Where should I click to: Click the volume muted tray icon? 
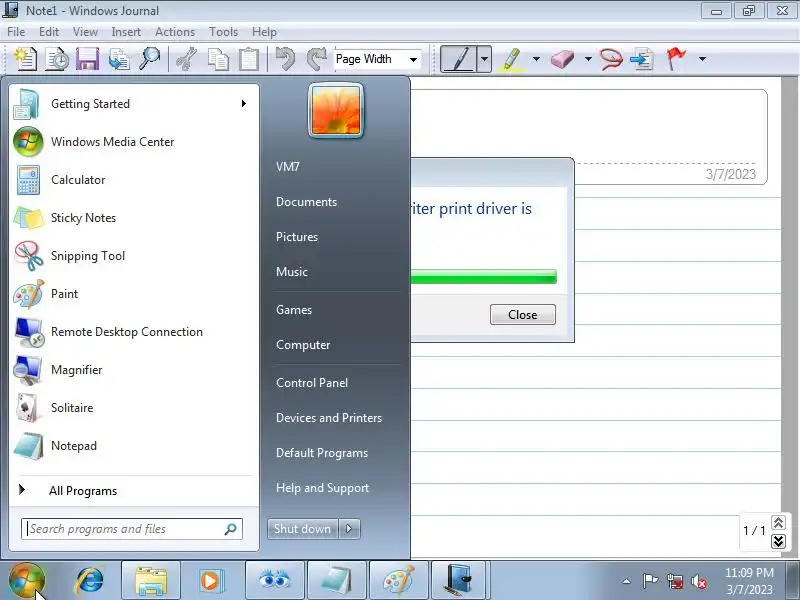[698, 581]
